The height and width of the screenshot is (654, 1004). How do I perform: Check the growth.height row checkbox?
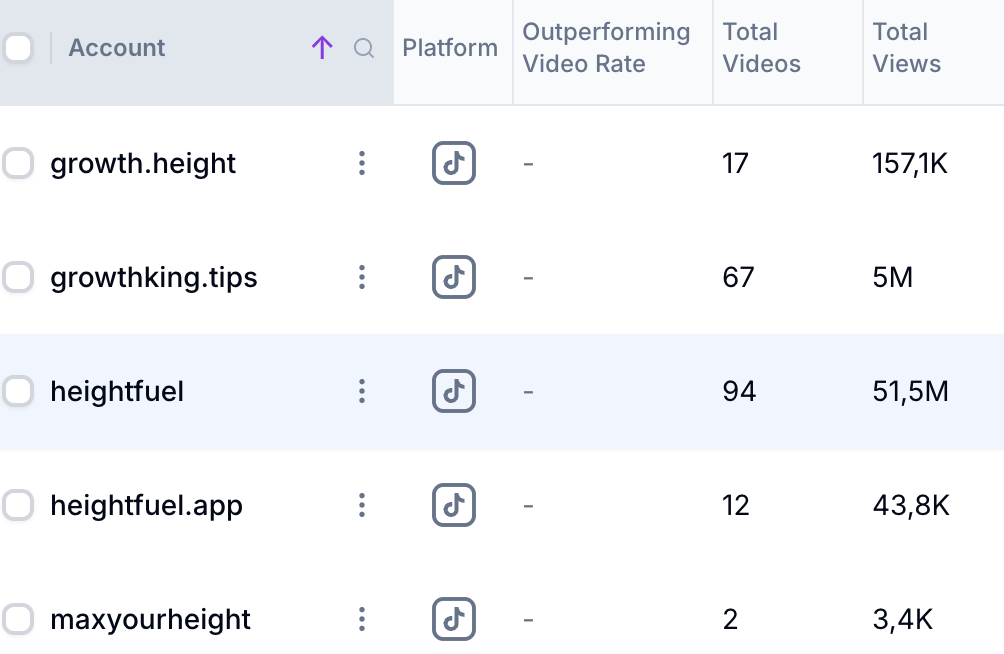point(18,163)
